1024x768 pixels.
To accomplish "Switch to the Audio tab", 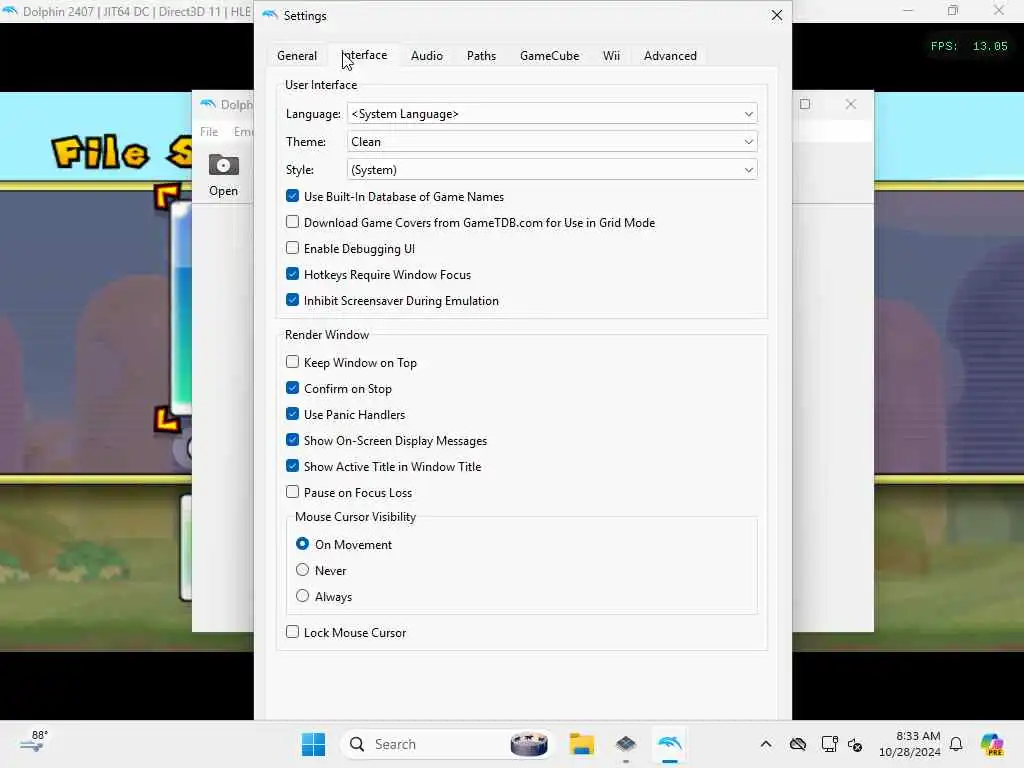I will pyautogui.click(x=427, y=56).
